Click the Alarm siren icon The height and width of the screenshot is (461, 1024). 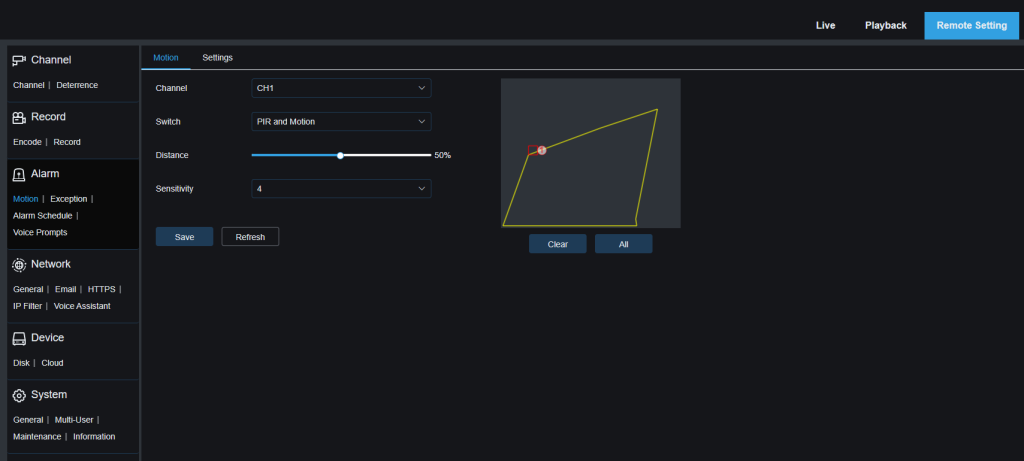coord(19,174)
